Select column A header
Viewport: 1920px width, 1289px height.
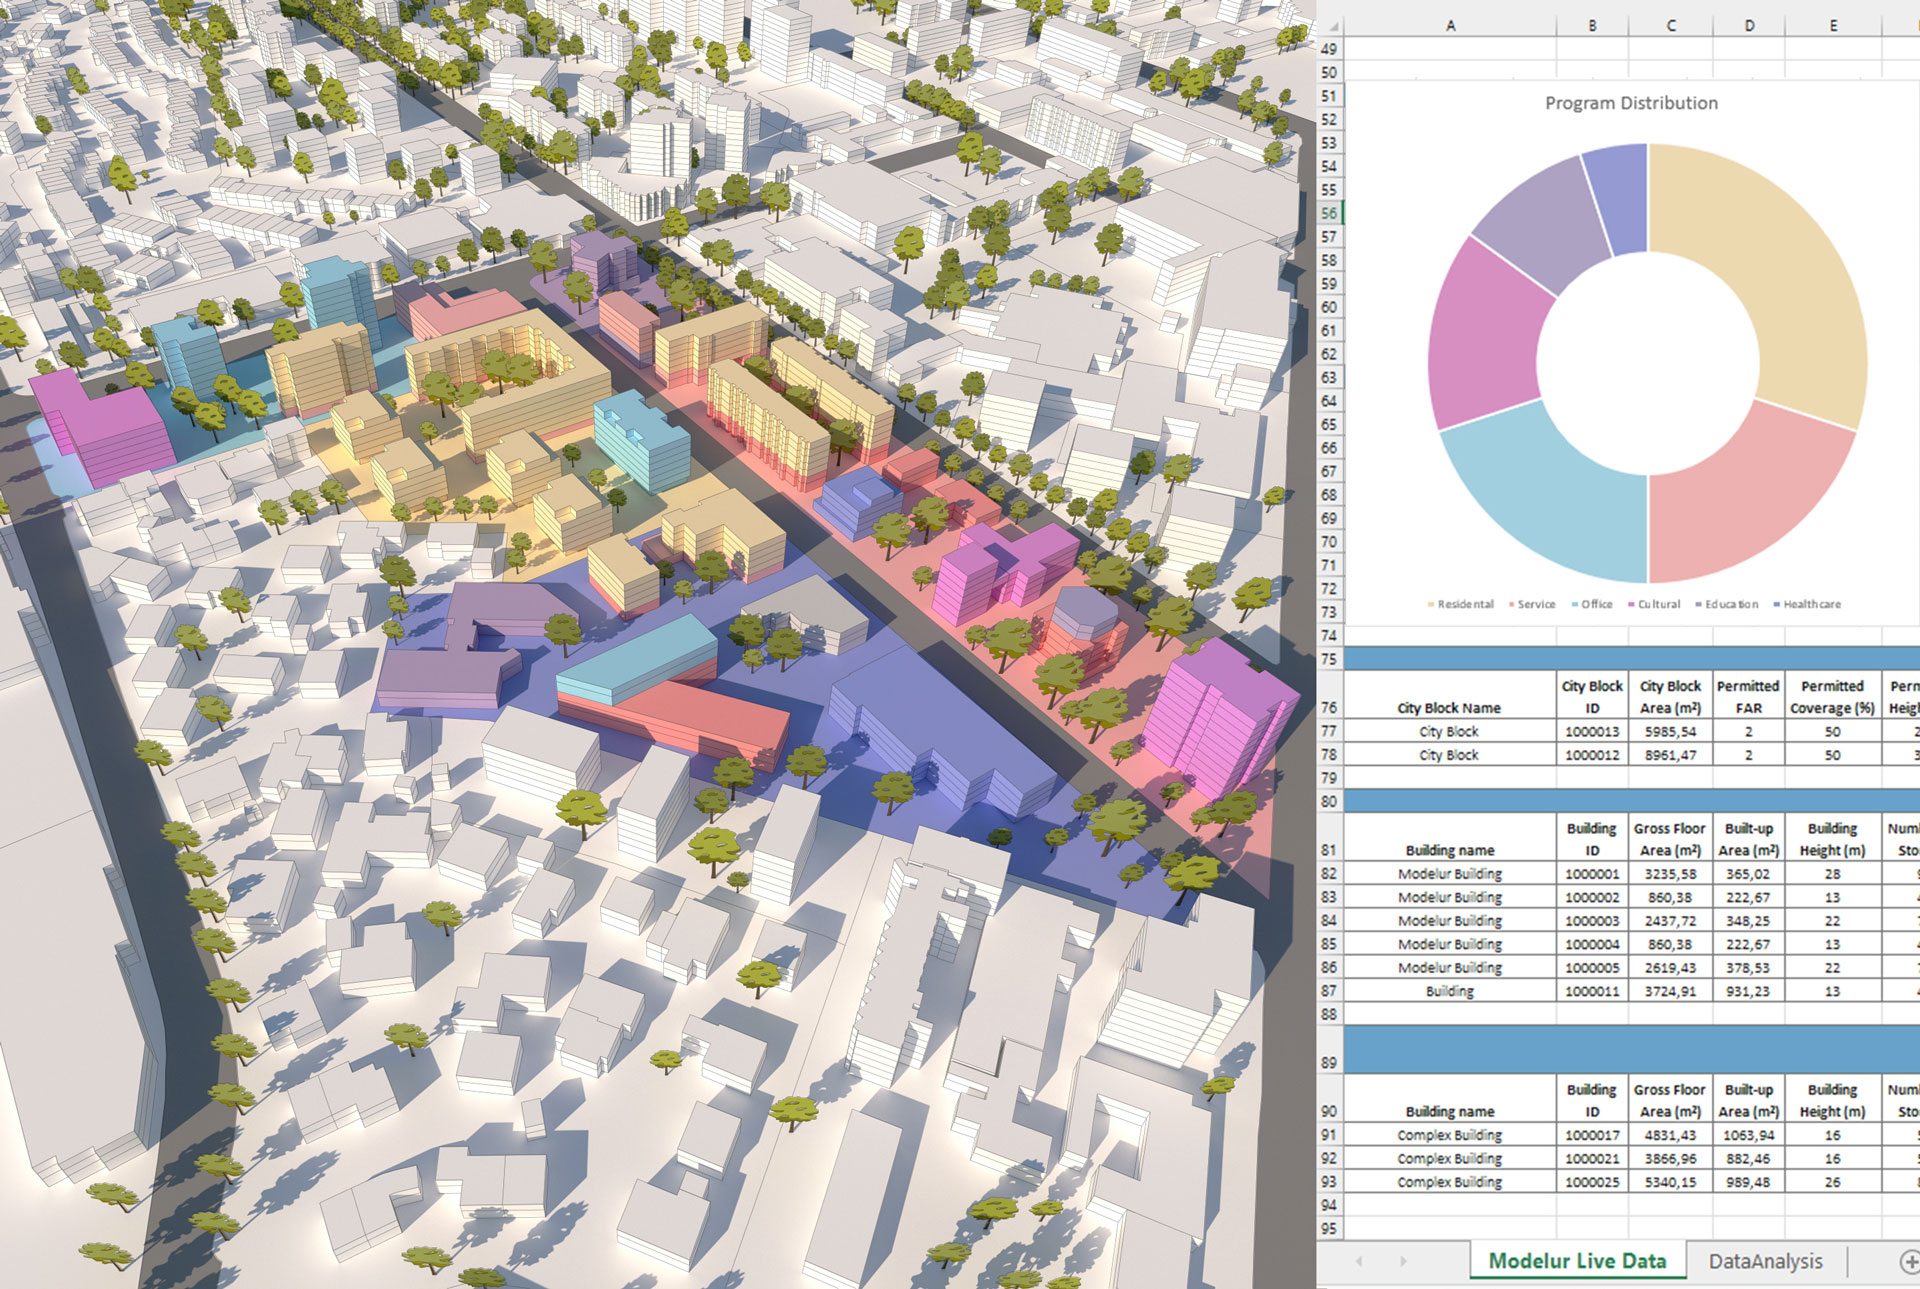(x=1450, y=26)
